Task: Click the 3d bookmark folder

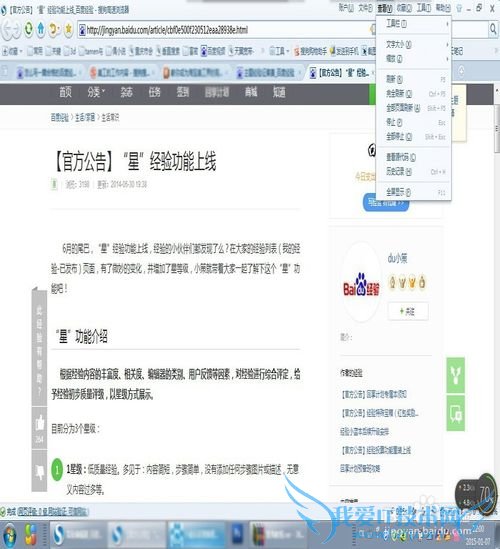Action: (x=69, y=51)
